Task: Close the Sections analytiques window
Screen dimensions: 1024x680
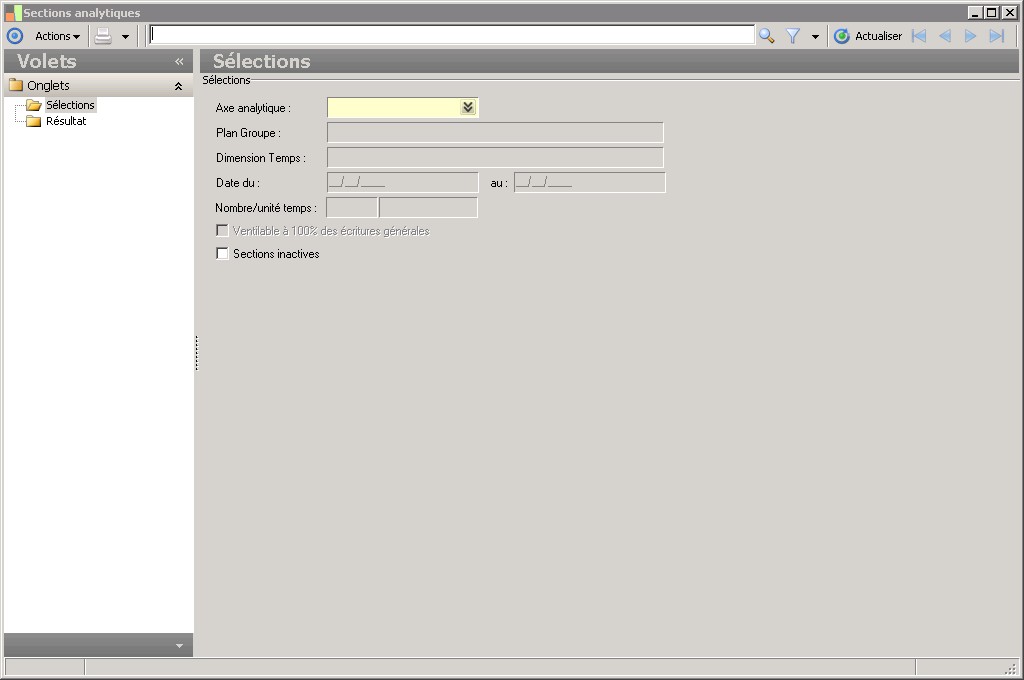Action: point(1009,12)
